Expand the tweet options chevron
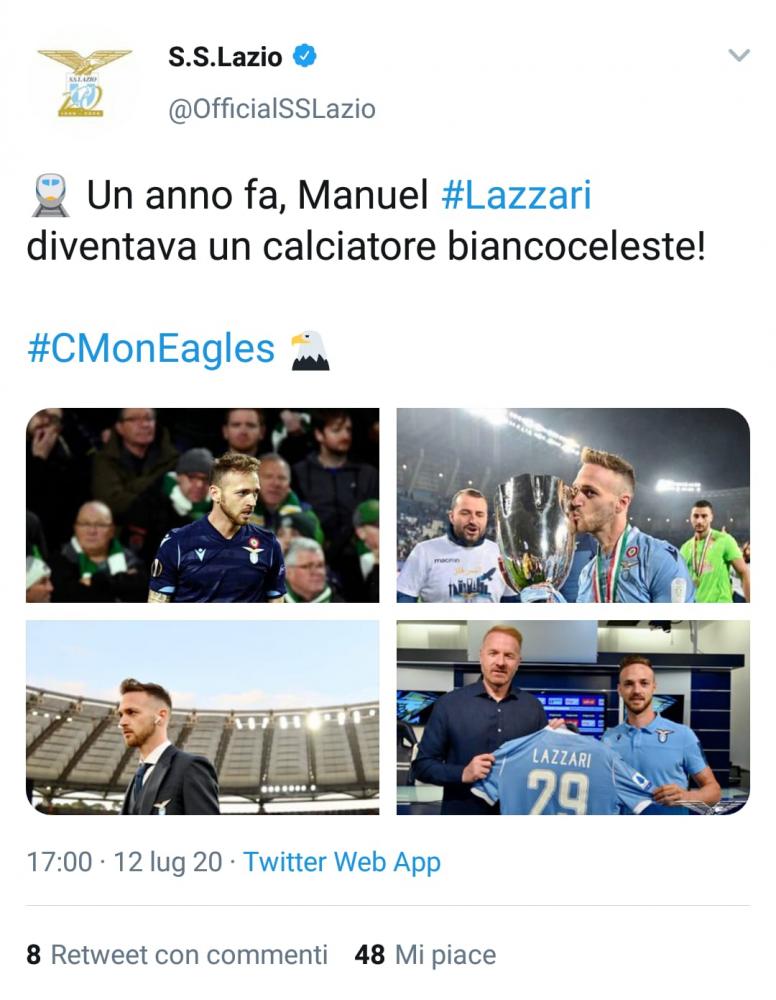The width and height of the screenshot is (776, 1000). click(x=738, y=55)
